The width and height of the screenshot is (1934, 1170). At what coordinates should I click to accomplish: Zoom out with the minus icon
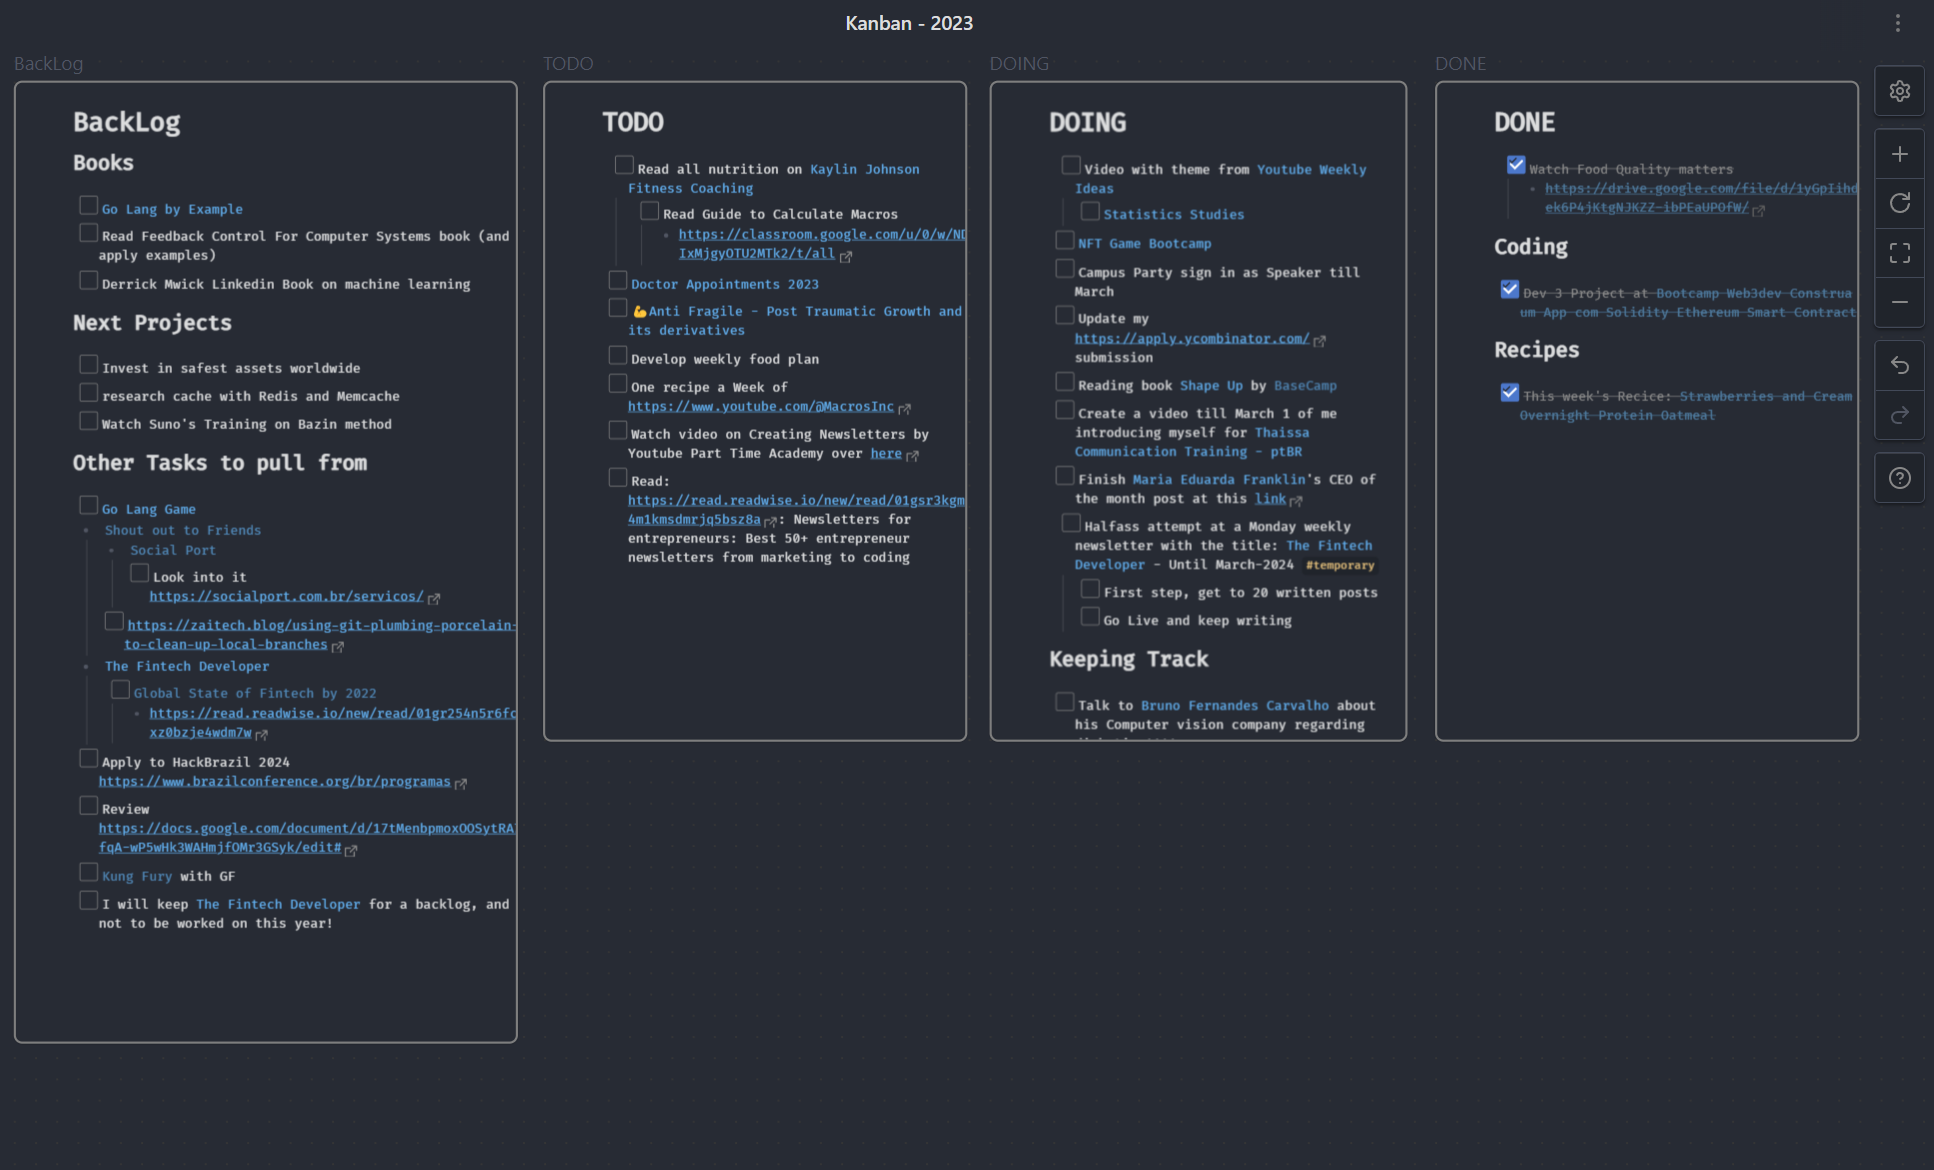click(x=1899, y=302)
